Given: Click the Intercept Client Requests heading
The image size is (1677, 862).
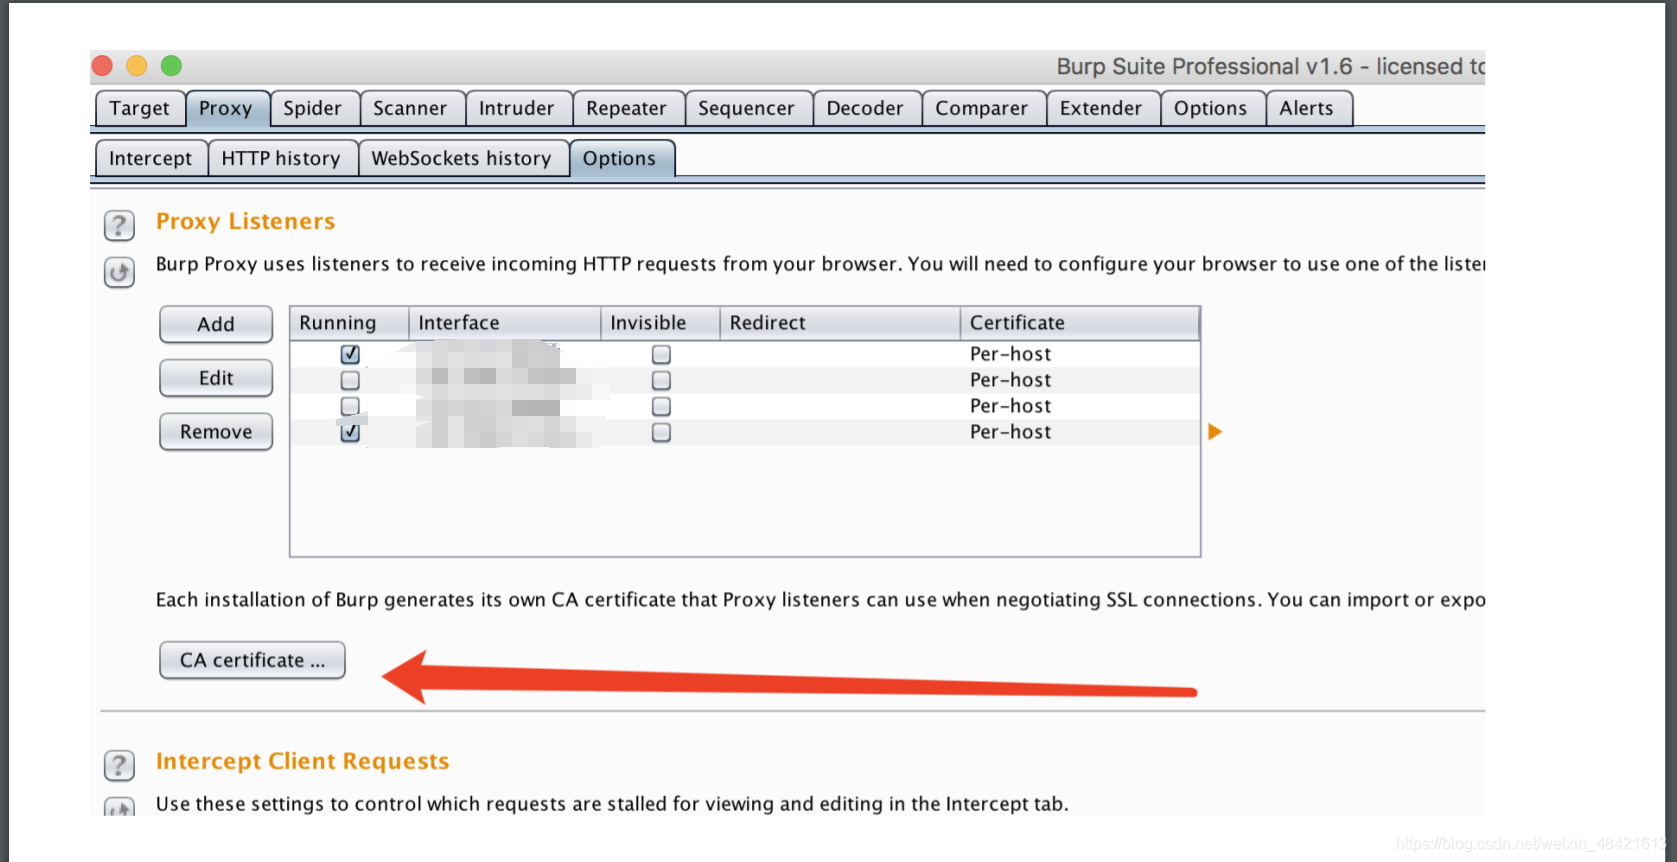Looking at the screenshot, I should pyautogui.click(x=303, y=761).
